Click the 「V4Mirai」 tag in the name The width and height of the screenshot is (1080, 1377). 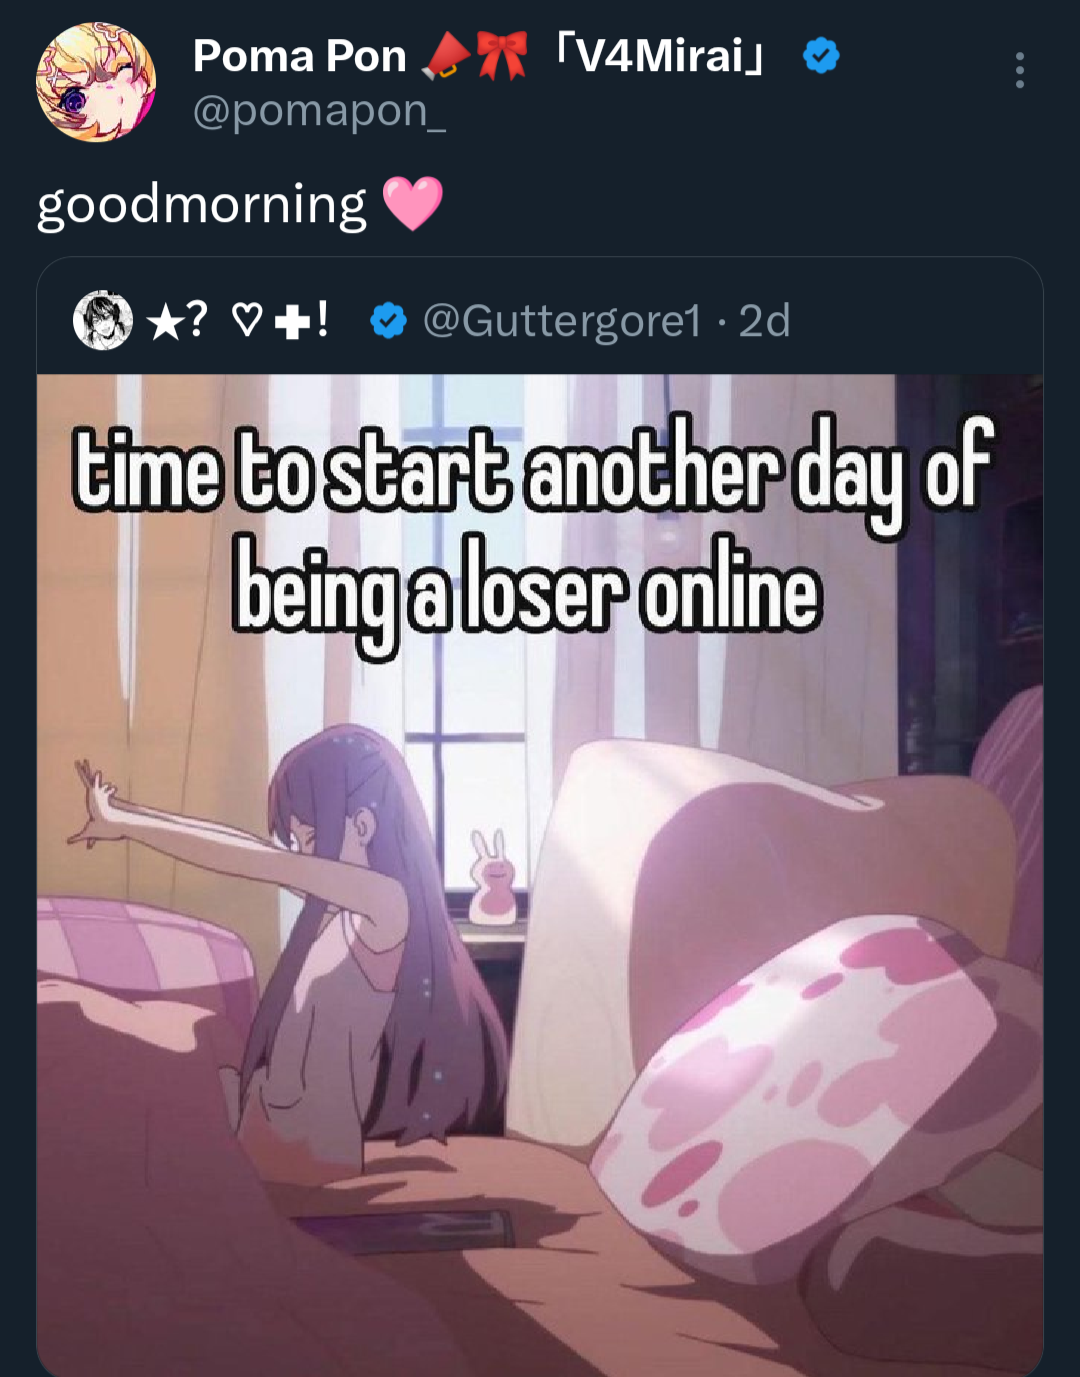[x=661, y=56]
